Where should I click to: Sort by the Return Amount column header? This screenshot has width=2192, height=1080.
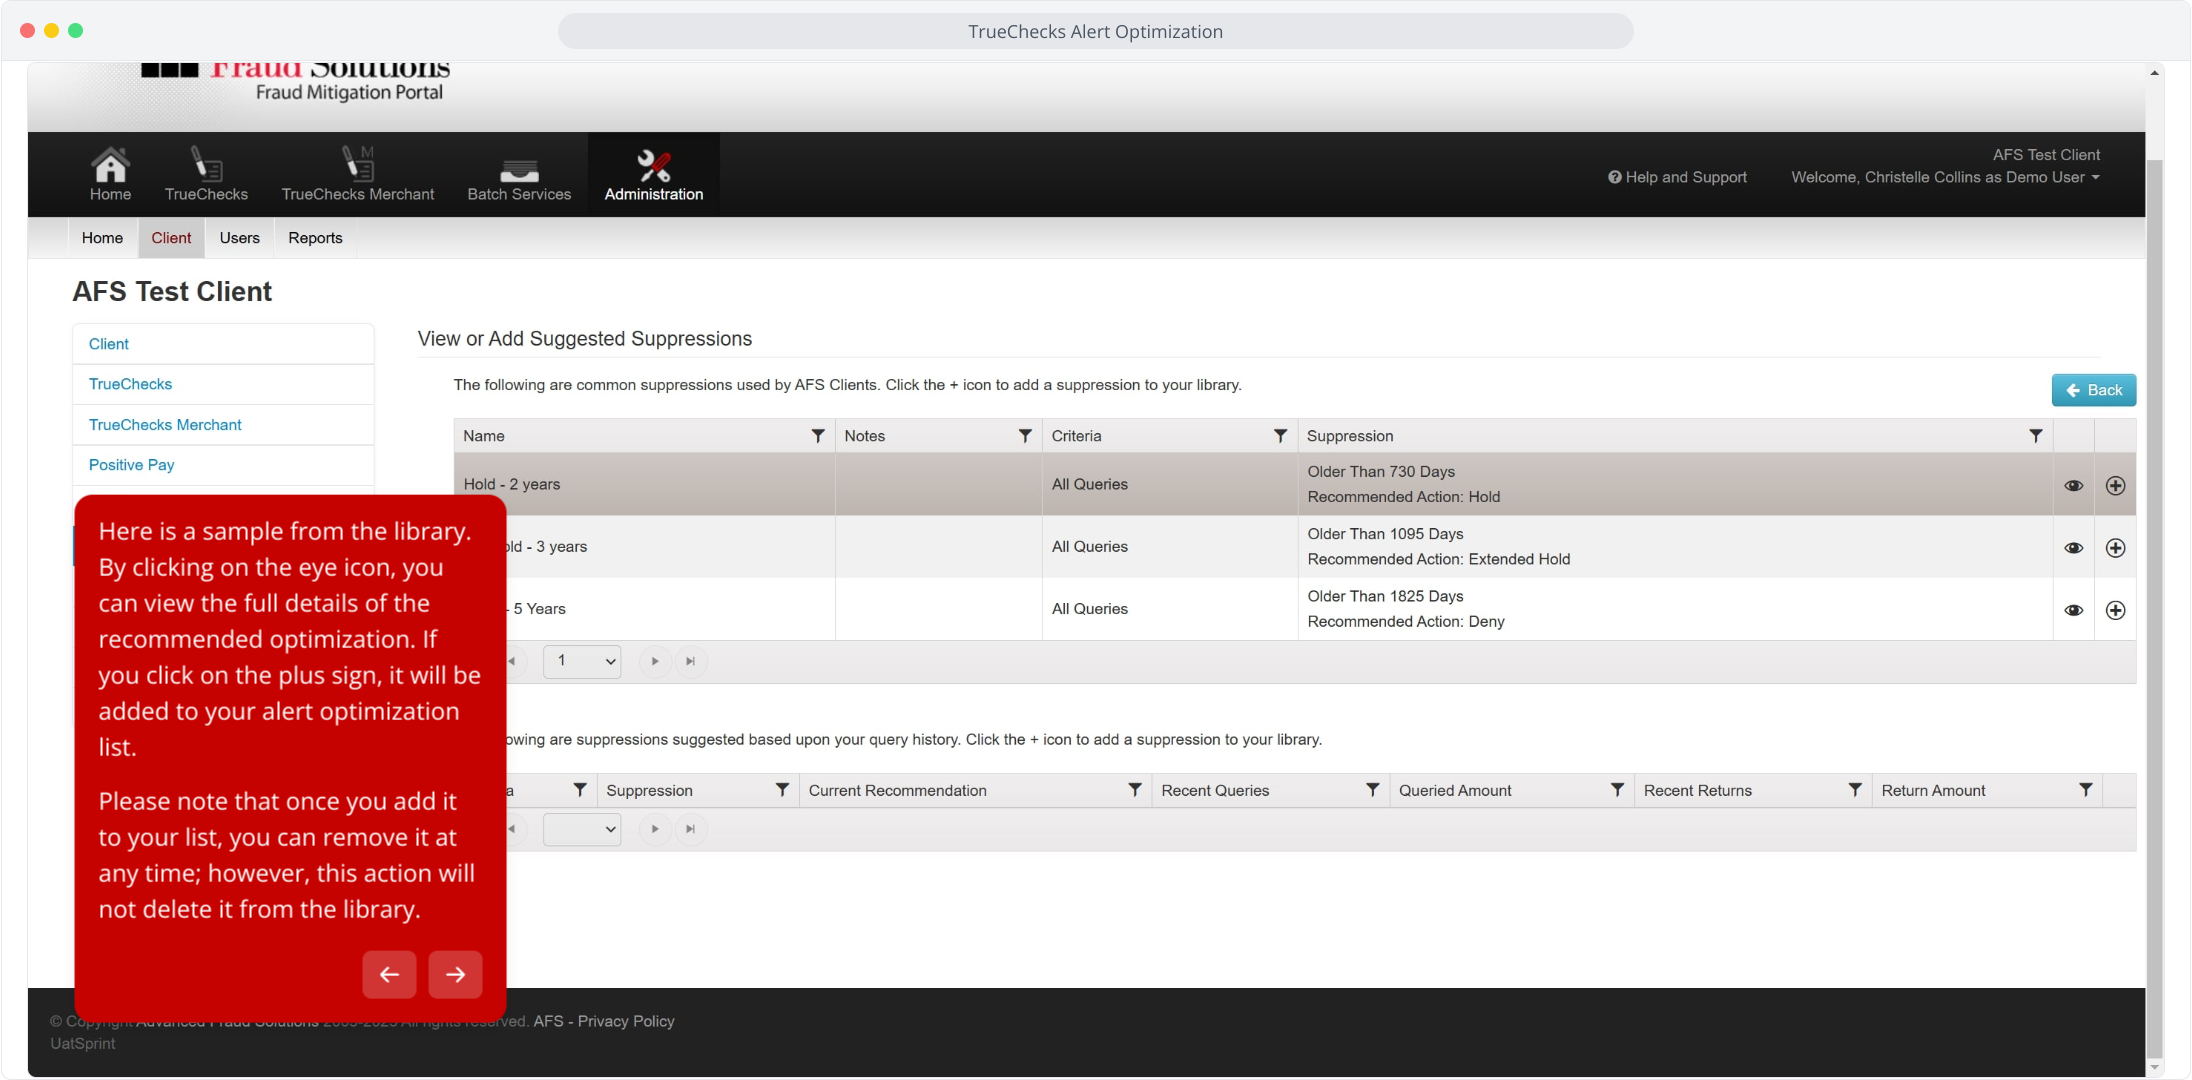[1933, 790]
